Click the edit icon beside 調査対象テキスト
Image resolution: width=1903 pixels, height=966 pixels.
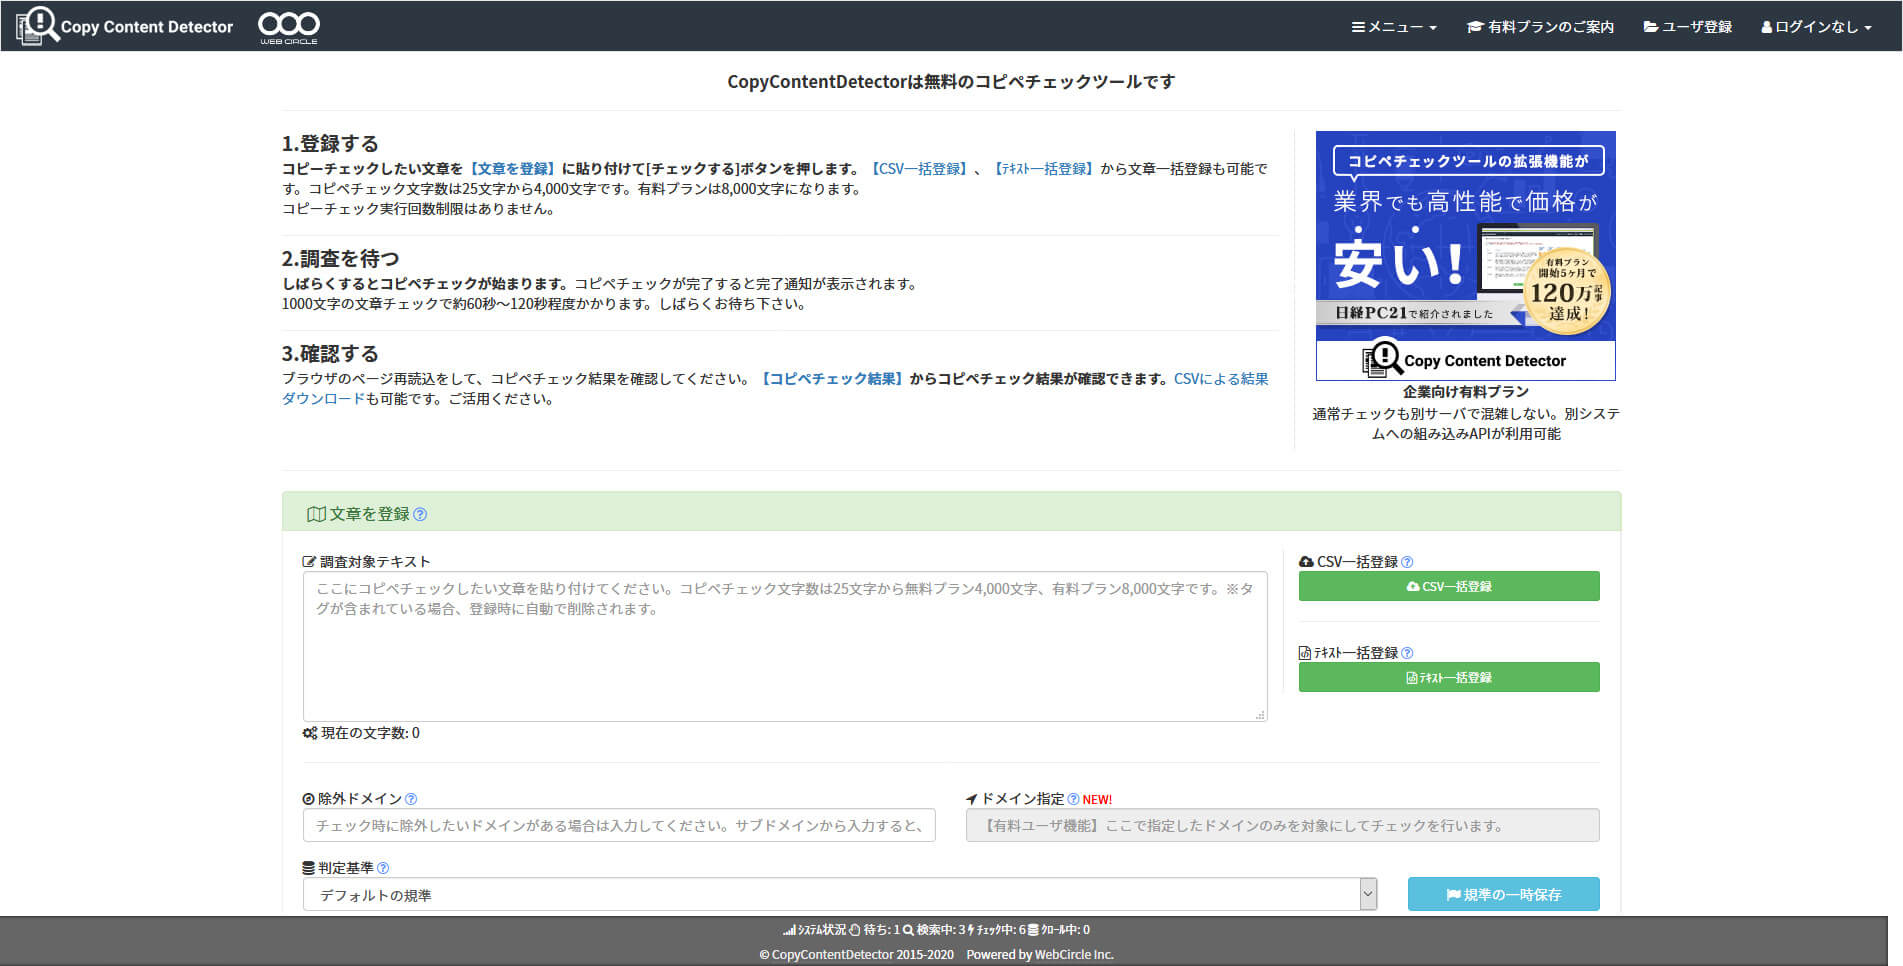[309, 562]
